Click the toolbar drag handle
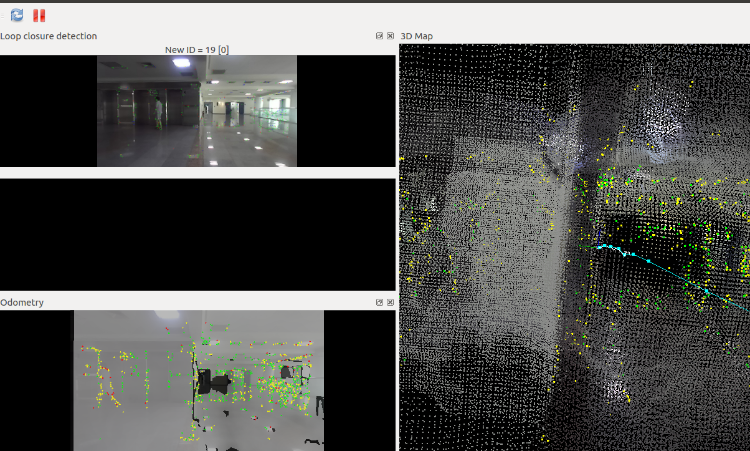The width and height of the screenshot is (750, 451). [3, 15]
